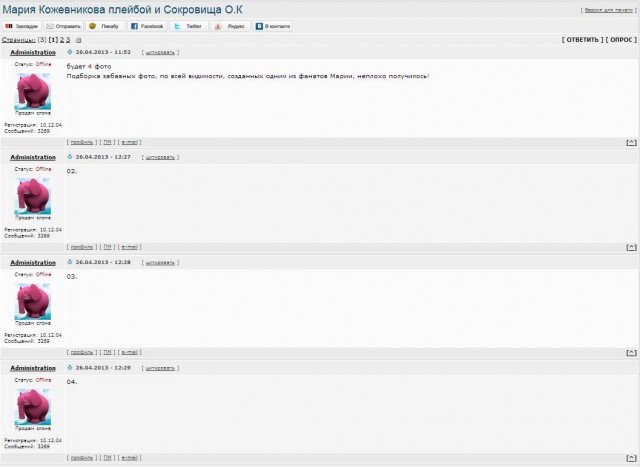The height and width of the screenshot is (467, 640).
Task: Go to page 3 of the thread
Action: (67, 39)
